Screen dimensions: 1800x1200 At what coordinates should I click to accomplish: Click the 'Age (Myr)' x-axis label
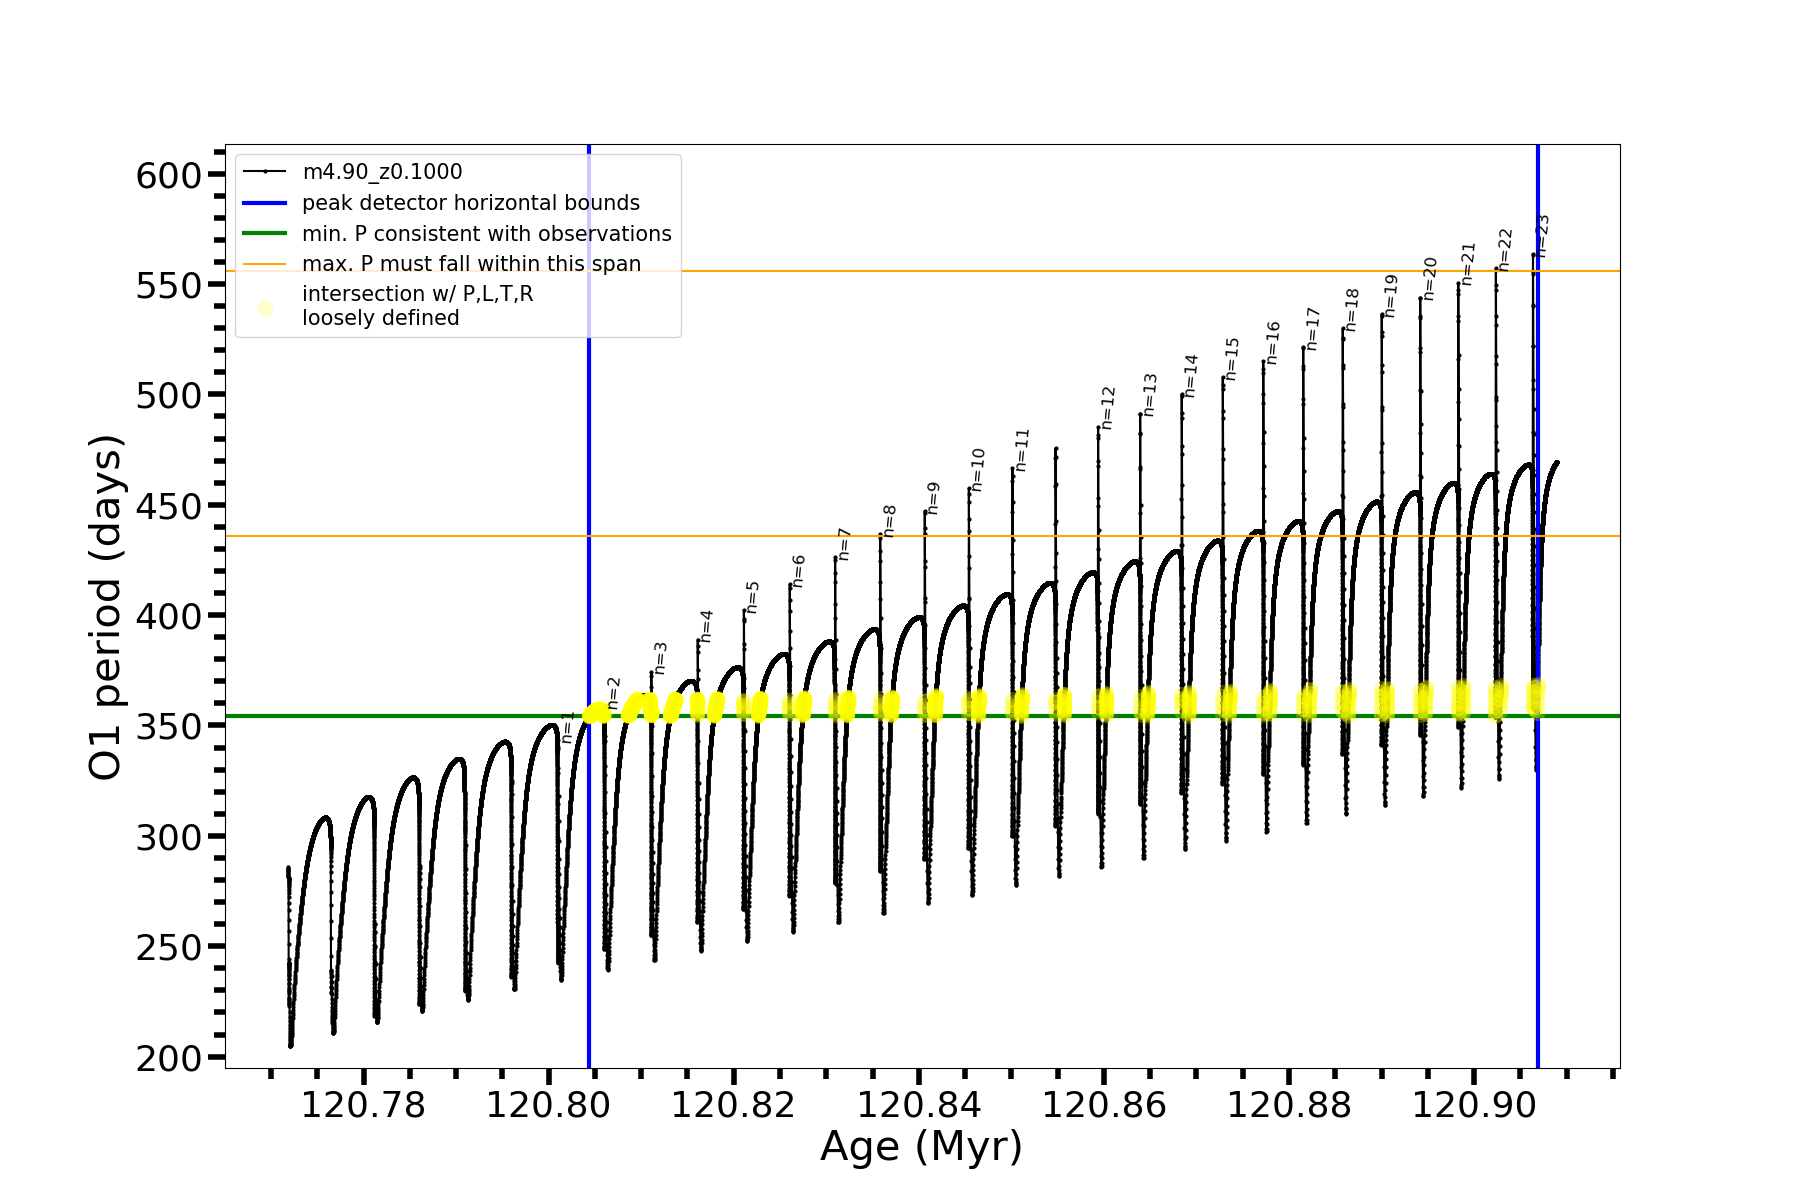point(921,1146)
